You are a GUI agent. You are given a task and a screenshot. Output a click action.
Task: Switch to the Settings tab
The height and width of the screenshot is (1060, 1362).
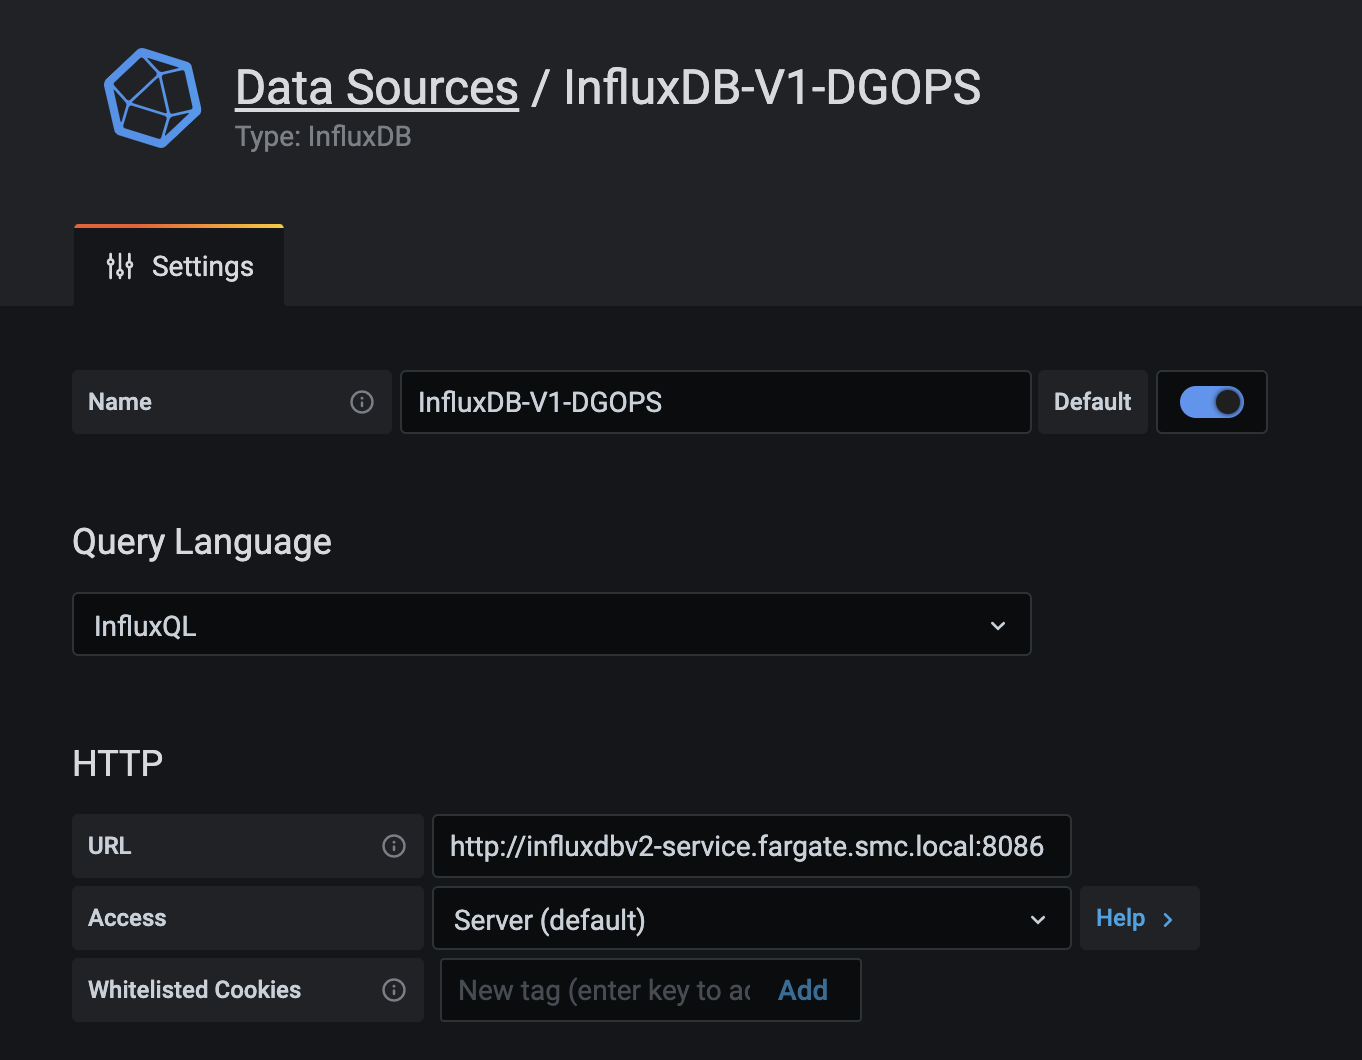(178, 266)
